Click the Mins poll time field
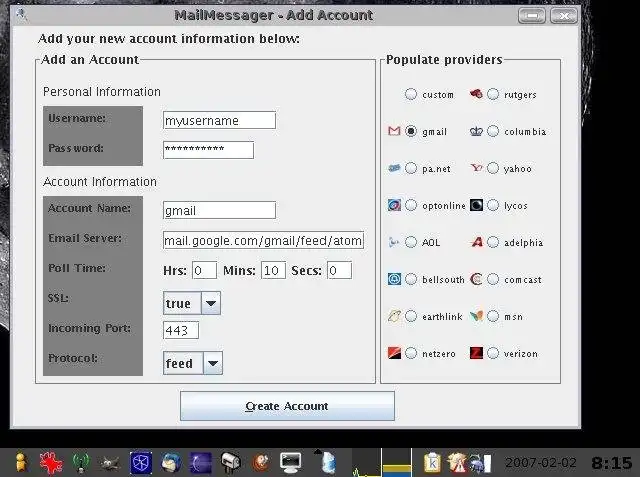The width and height of the screenshot is (640, 477). (x=273, y=270)
